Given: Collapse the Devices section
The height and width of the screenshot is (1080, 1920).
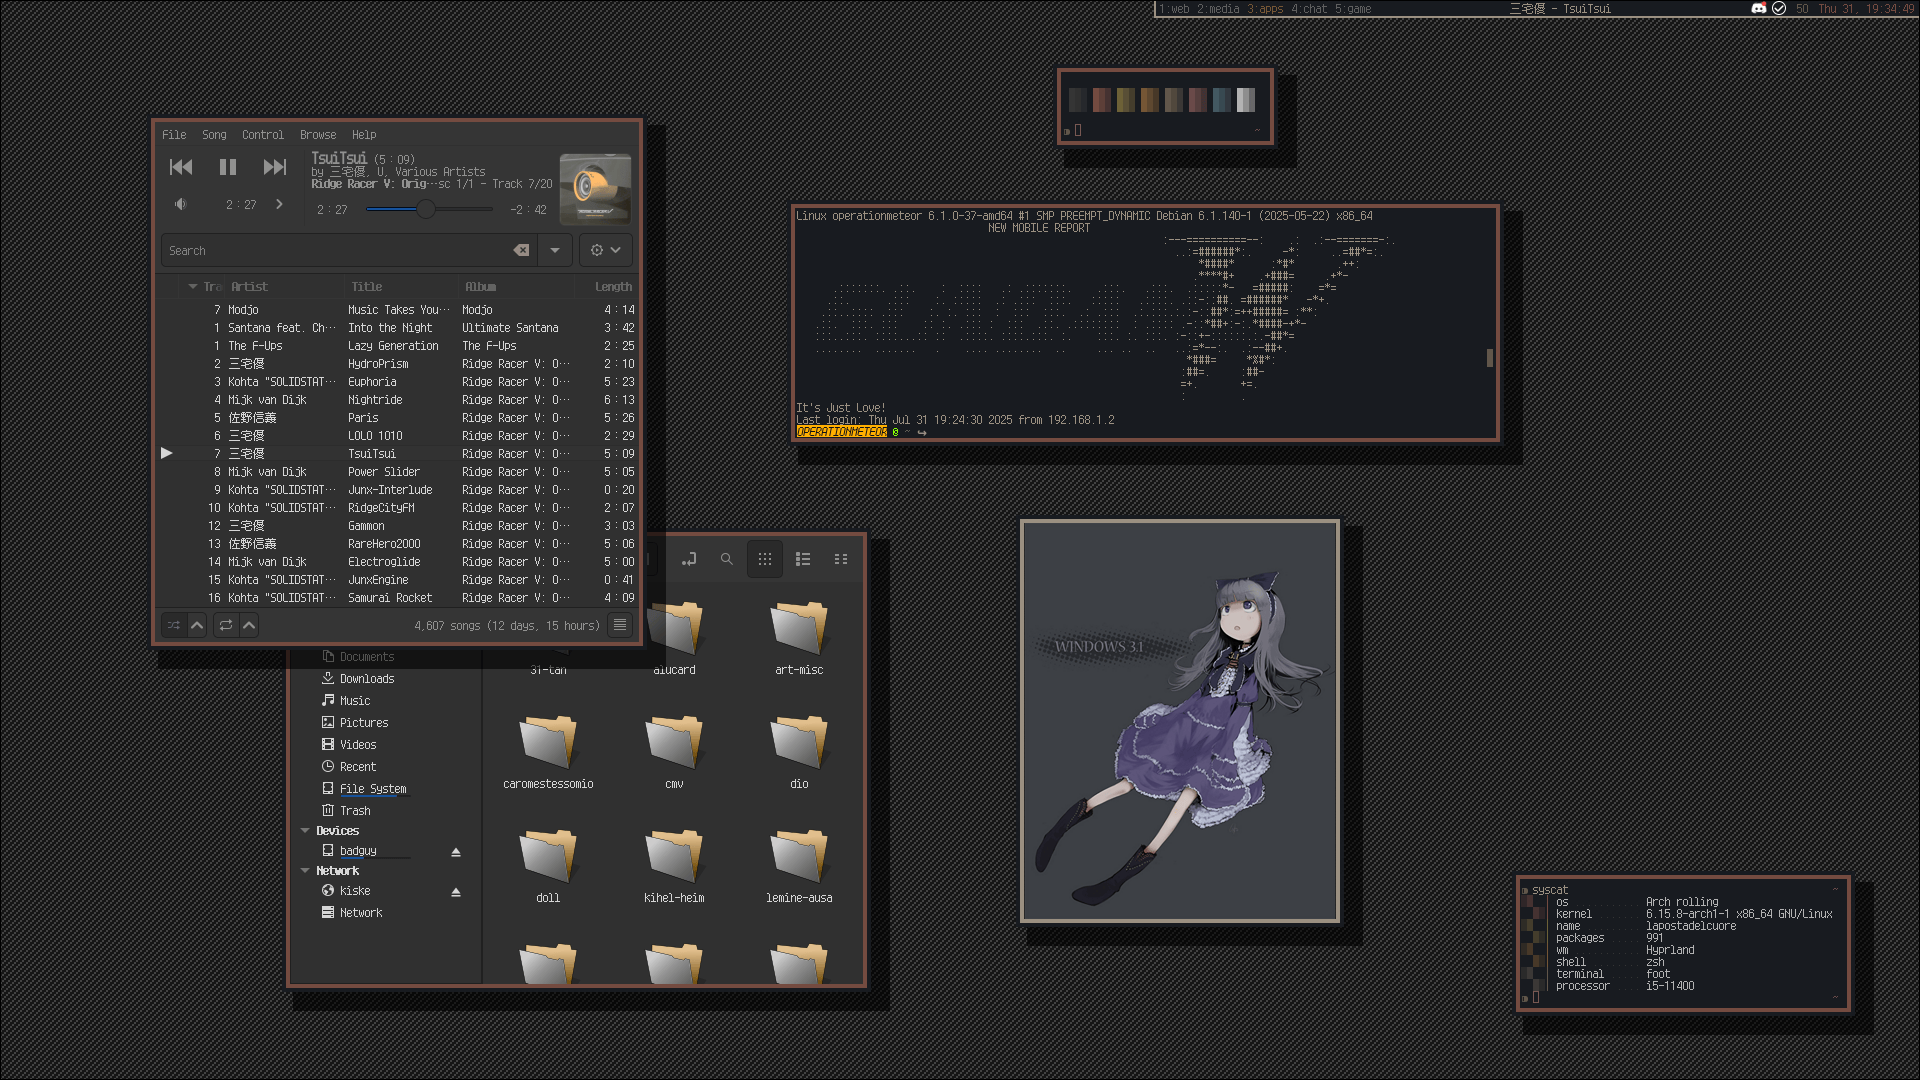Looking at the screenshot, I should pyautogui.click(x=305, y=831).
